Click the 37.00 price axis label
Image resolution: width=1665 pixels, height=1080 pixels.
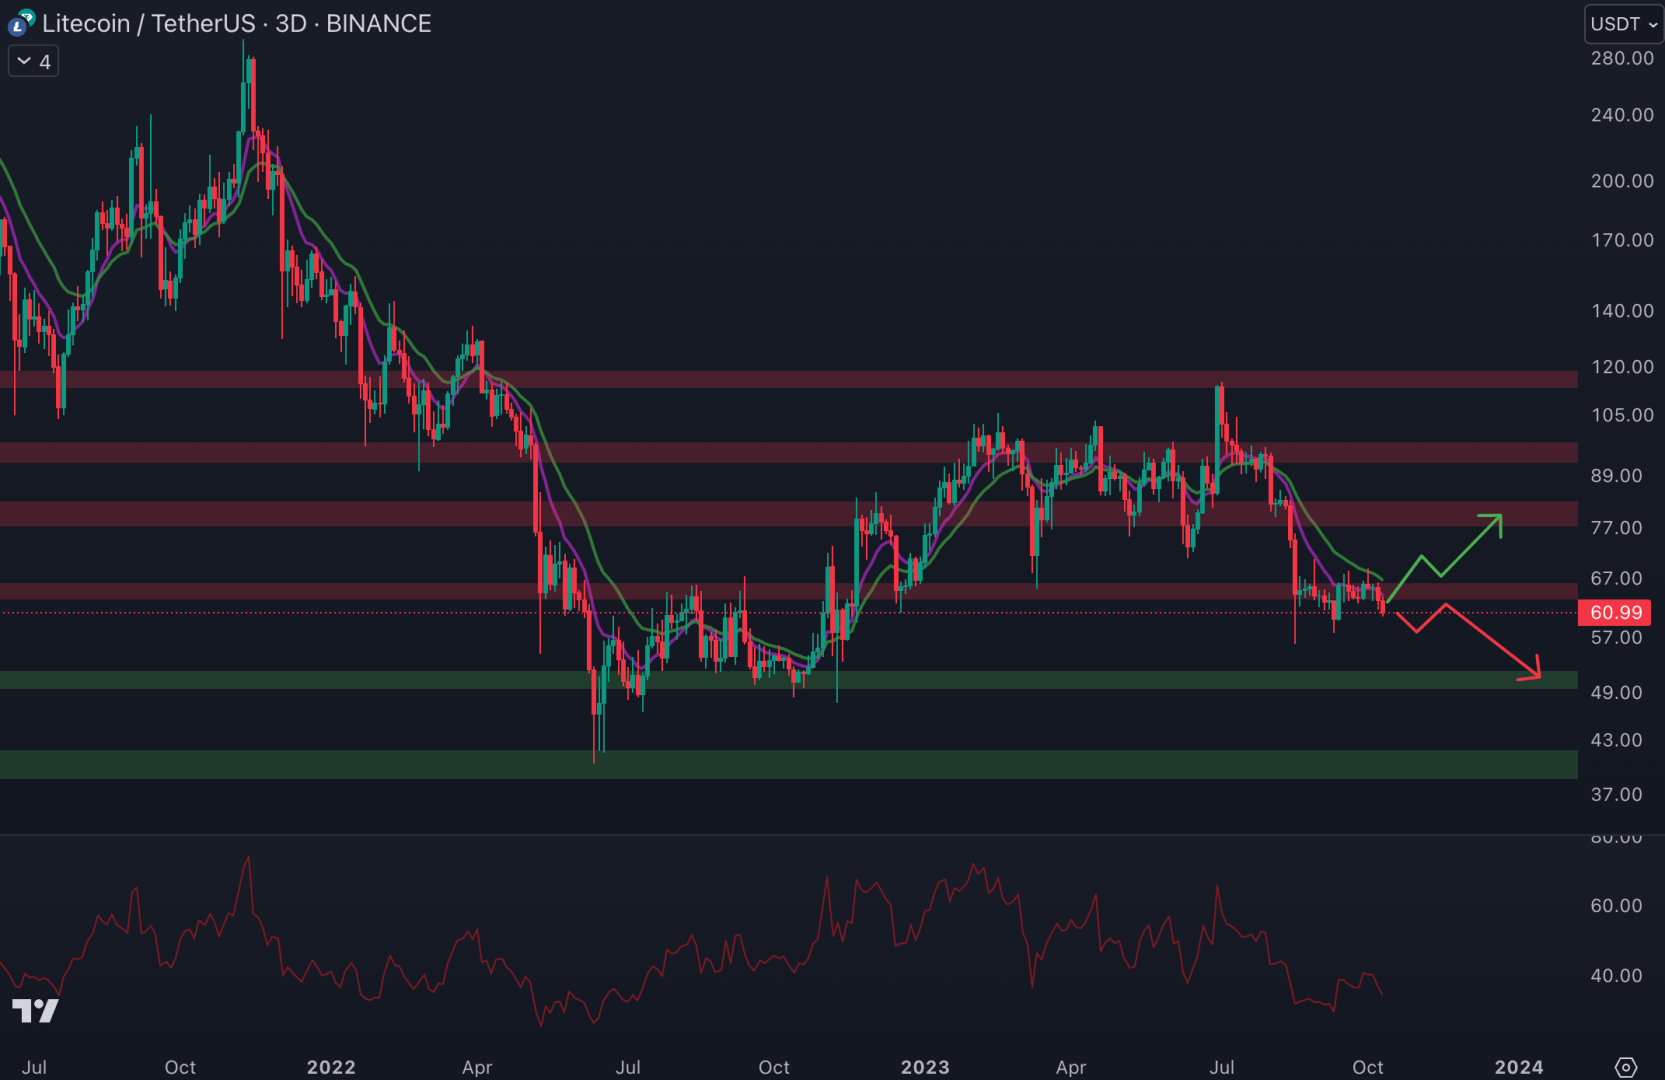click(1616, 795)
